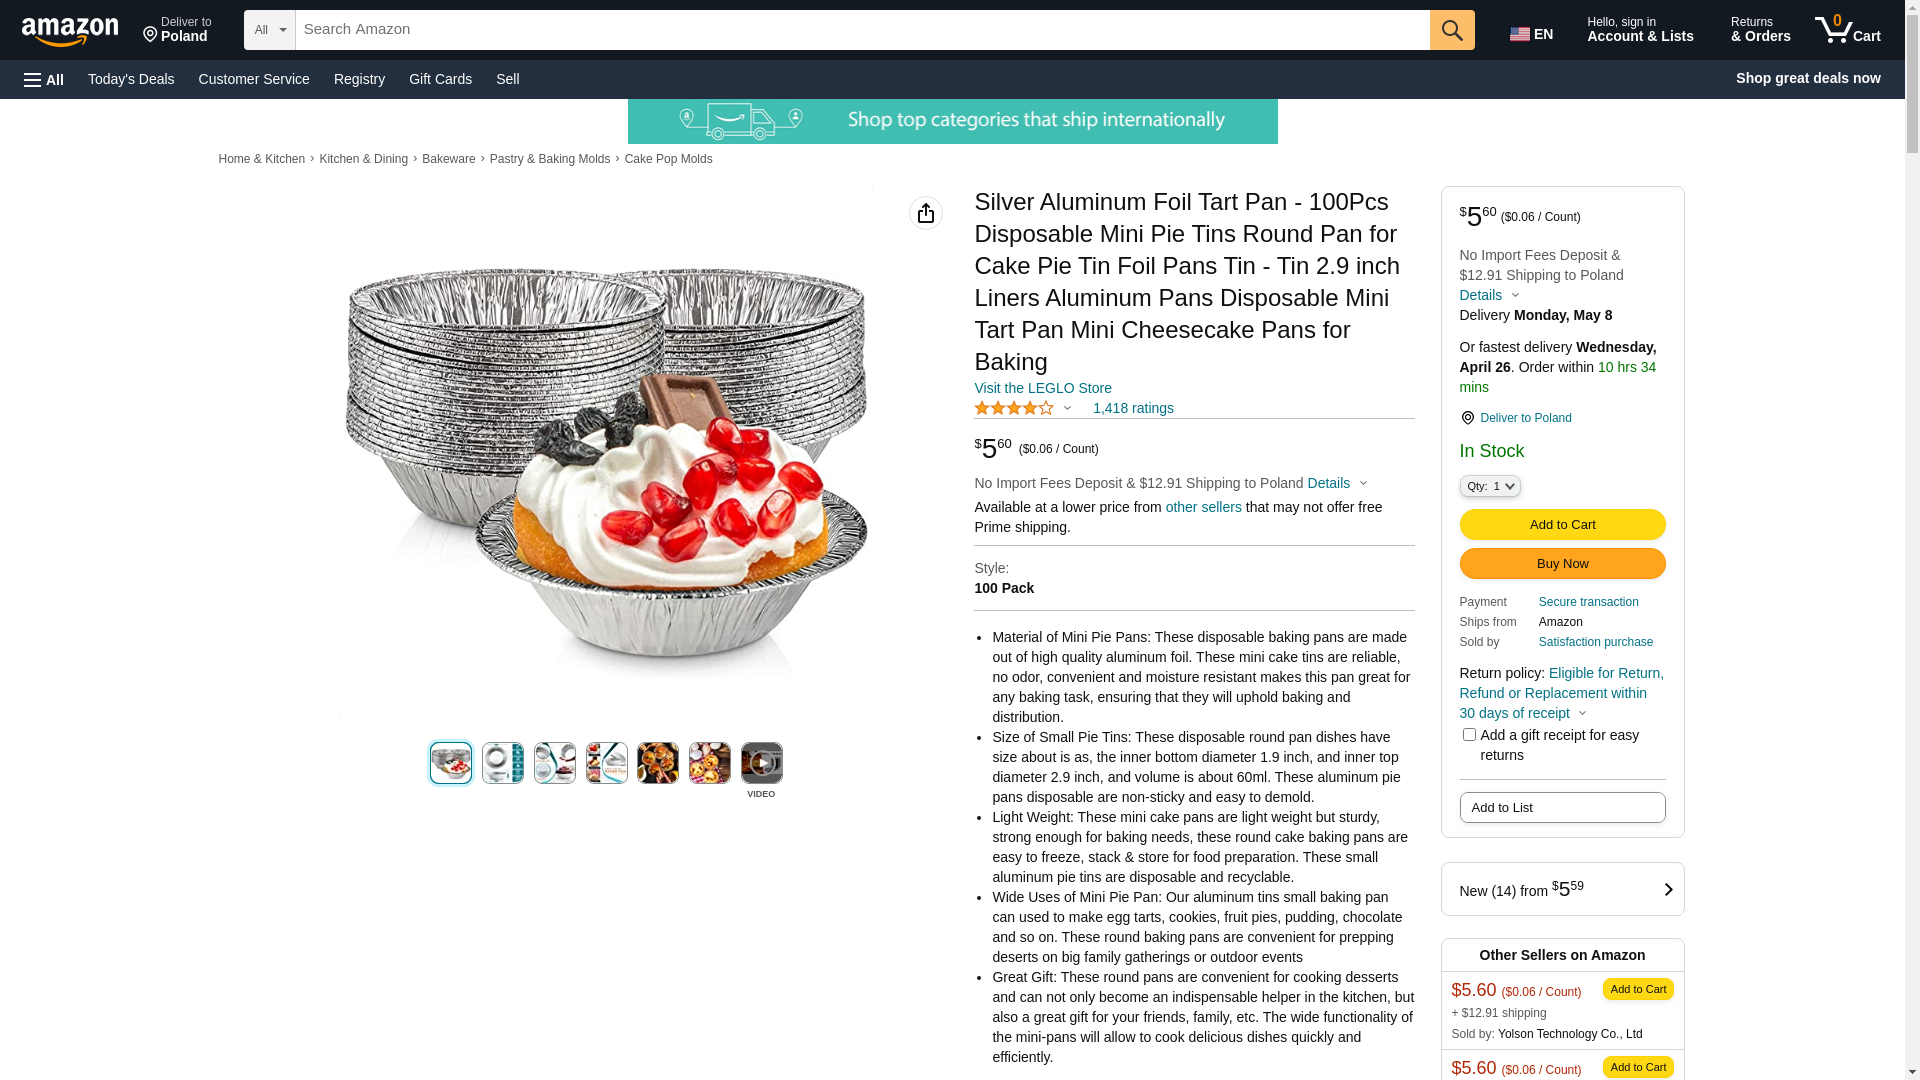Expand the New (14) offers arrow
Viewport: 1920px width, 1080px height.
point(1667,889)
